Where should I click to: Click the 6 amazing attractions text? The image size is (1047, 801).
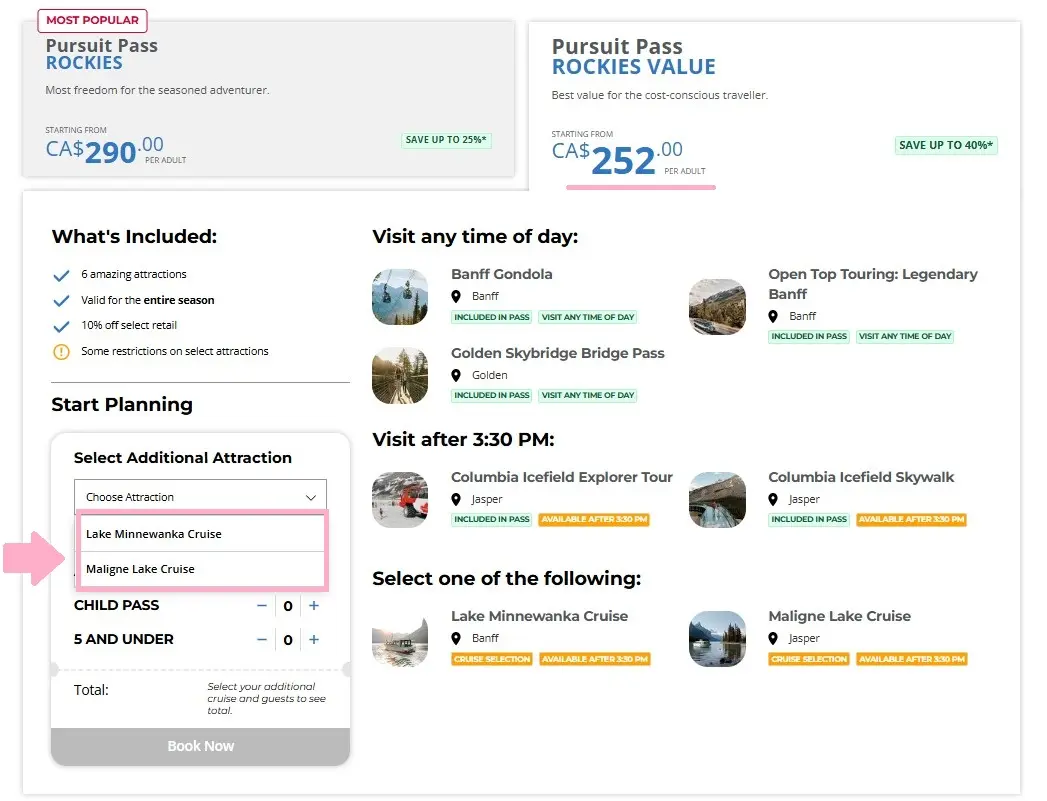pyautogui.click(x=134, y=274)
